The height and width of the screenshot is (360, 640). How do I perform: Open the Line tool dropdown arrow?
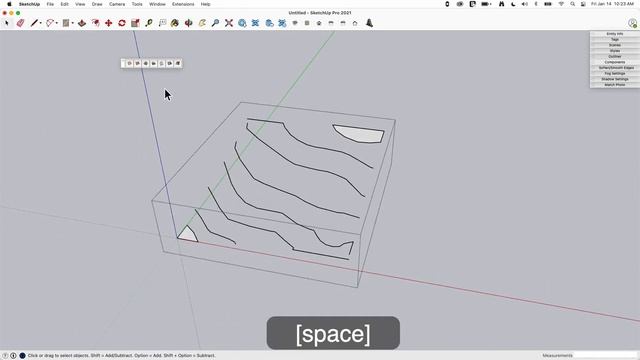tap(40, 23)
